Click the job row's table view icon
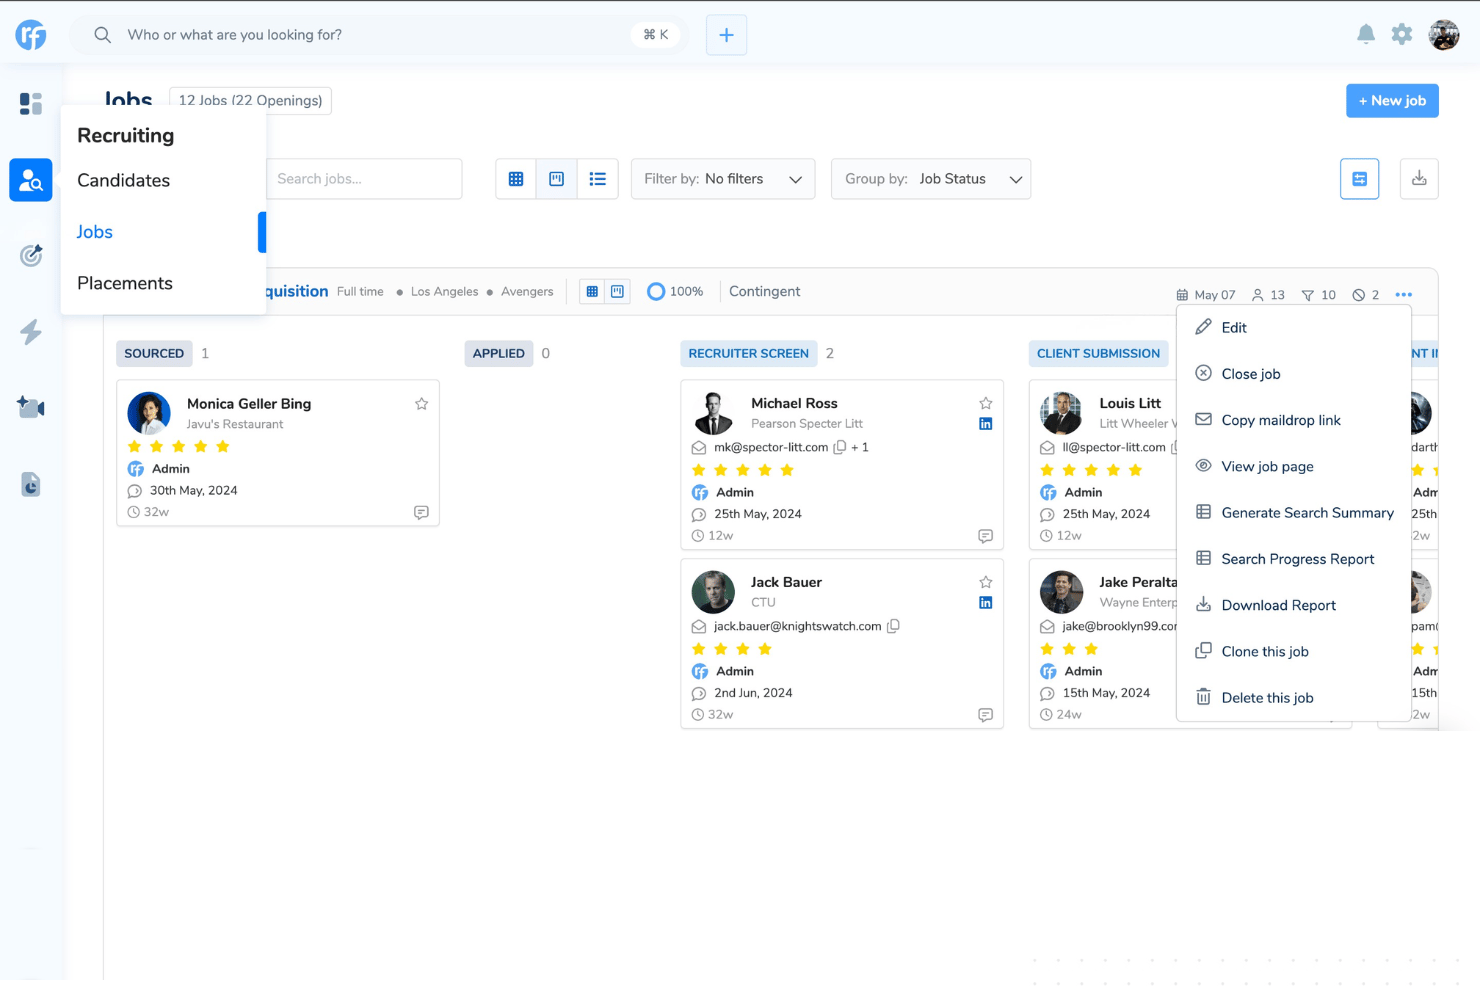This screenshot has height=987, width=1480. point(592,292)
